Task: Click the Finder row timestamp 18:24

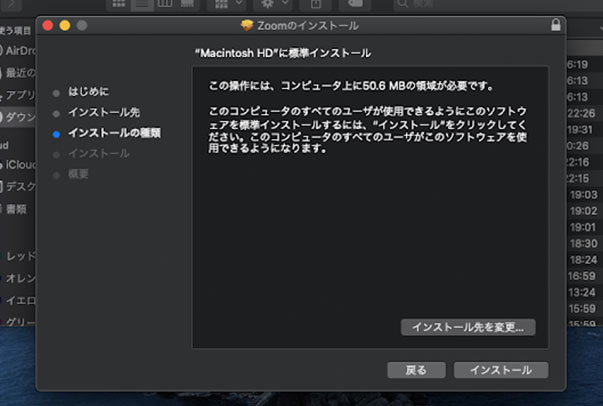Action: click(583, 260)
